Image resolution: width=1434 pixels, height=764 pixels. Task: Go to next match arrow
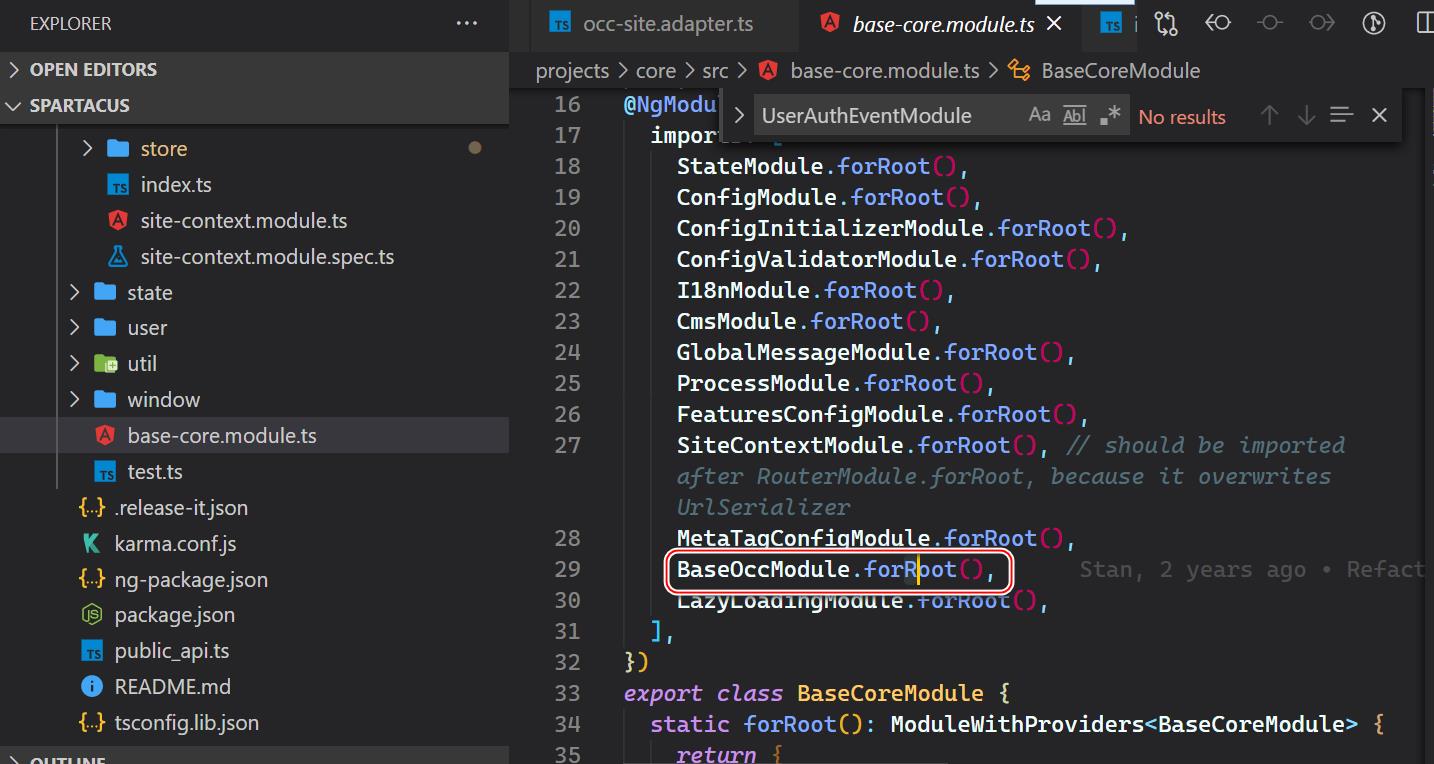tap(1306, 116)
